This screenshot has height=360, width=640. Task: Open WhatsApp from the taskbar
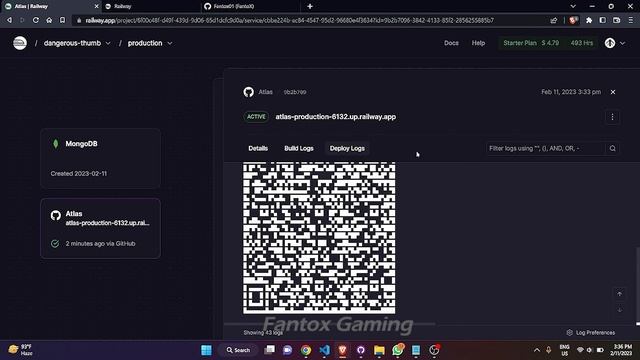[x=398, y=350]
